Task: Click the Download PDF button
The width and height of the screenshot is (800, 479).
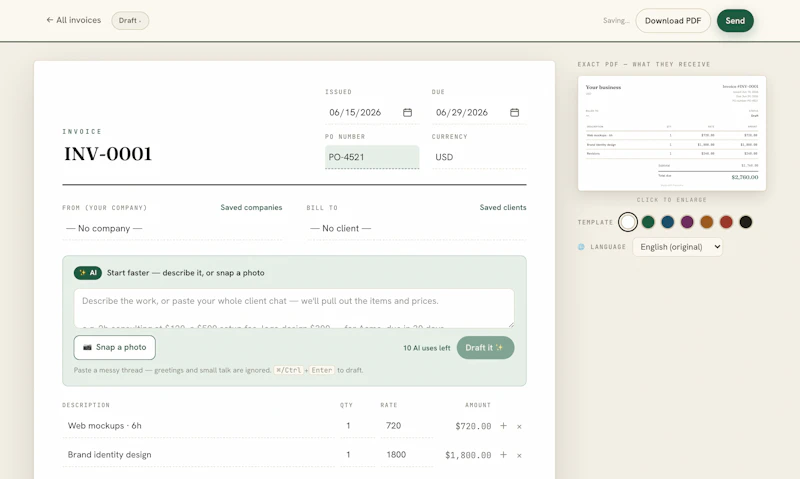Action: pos(673,20)
